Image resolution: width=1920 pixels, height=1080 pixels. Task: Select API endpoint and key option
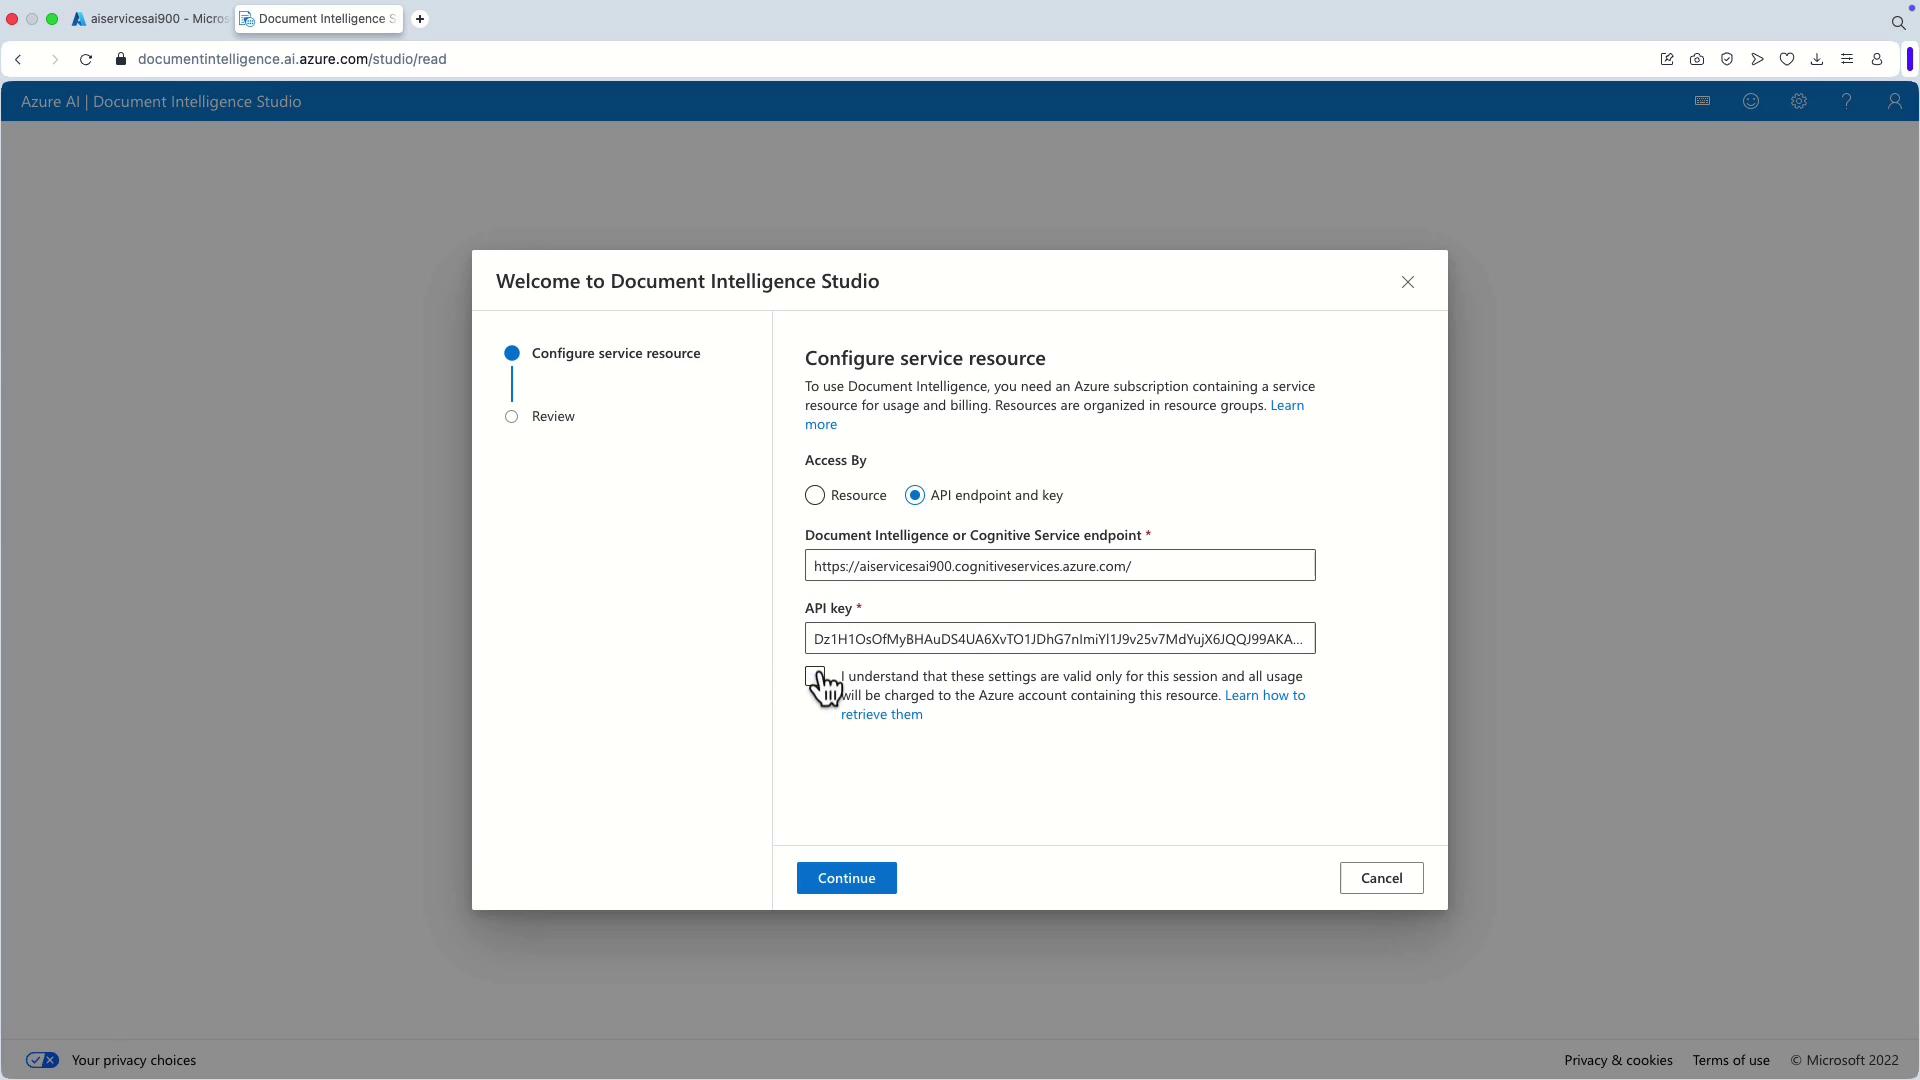[x=915, y=496]
